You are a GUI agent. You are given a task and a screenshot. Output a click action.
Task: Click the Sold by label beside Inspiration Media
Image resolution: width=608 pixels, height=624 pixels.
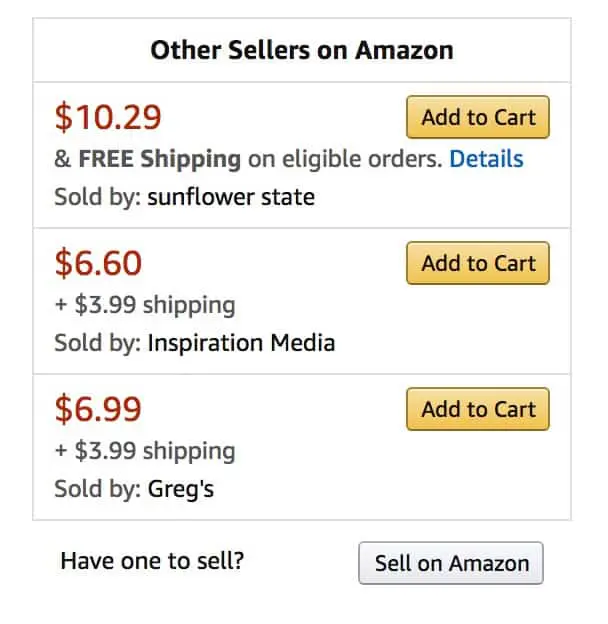point(98,343)
